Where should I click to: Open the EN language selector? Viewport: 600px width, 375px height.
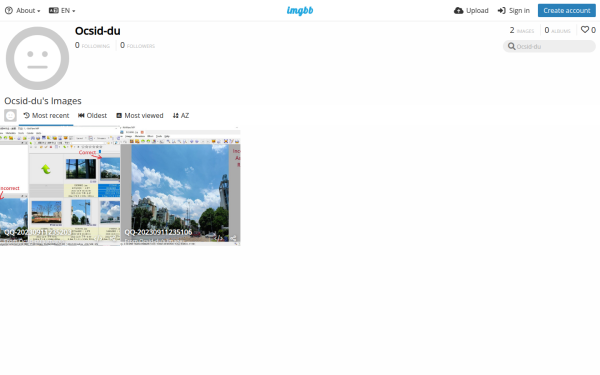62,11
